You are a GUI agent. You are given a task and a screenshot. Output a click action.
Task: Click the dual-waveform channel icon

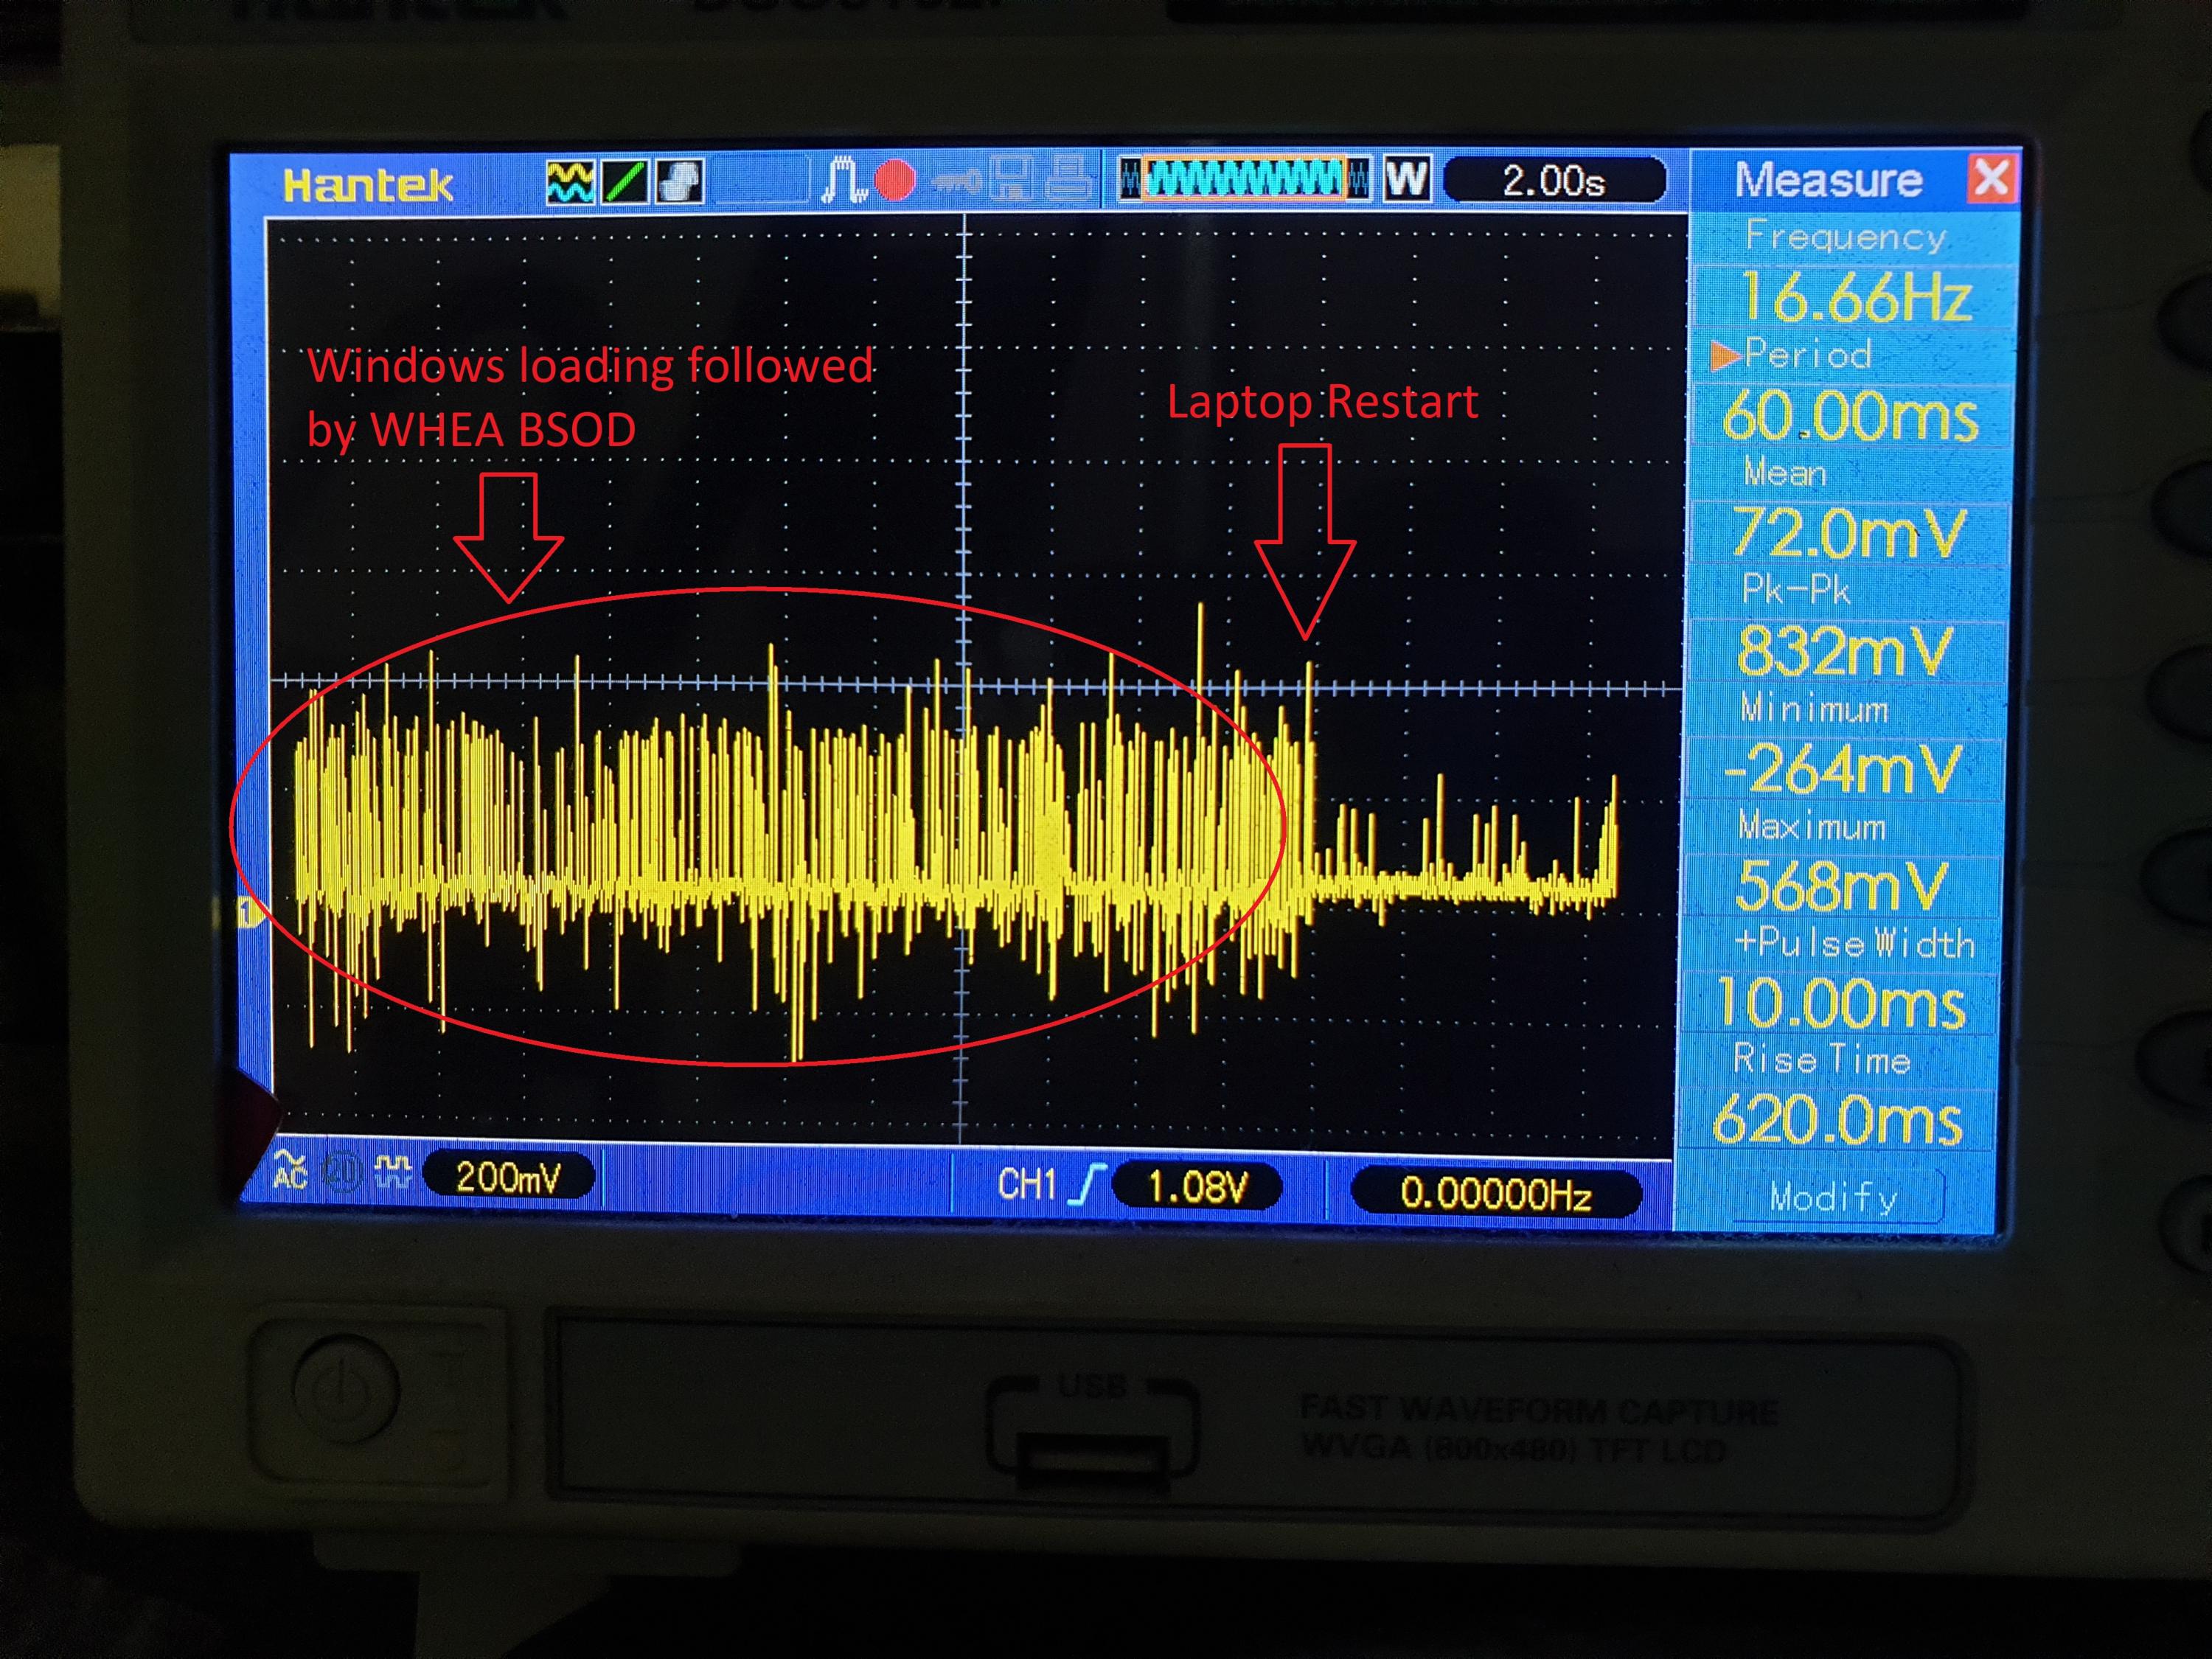tap(570, 183)
